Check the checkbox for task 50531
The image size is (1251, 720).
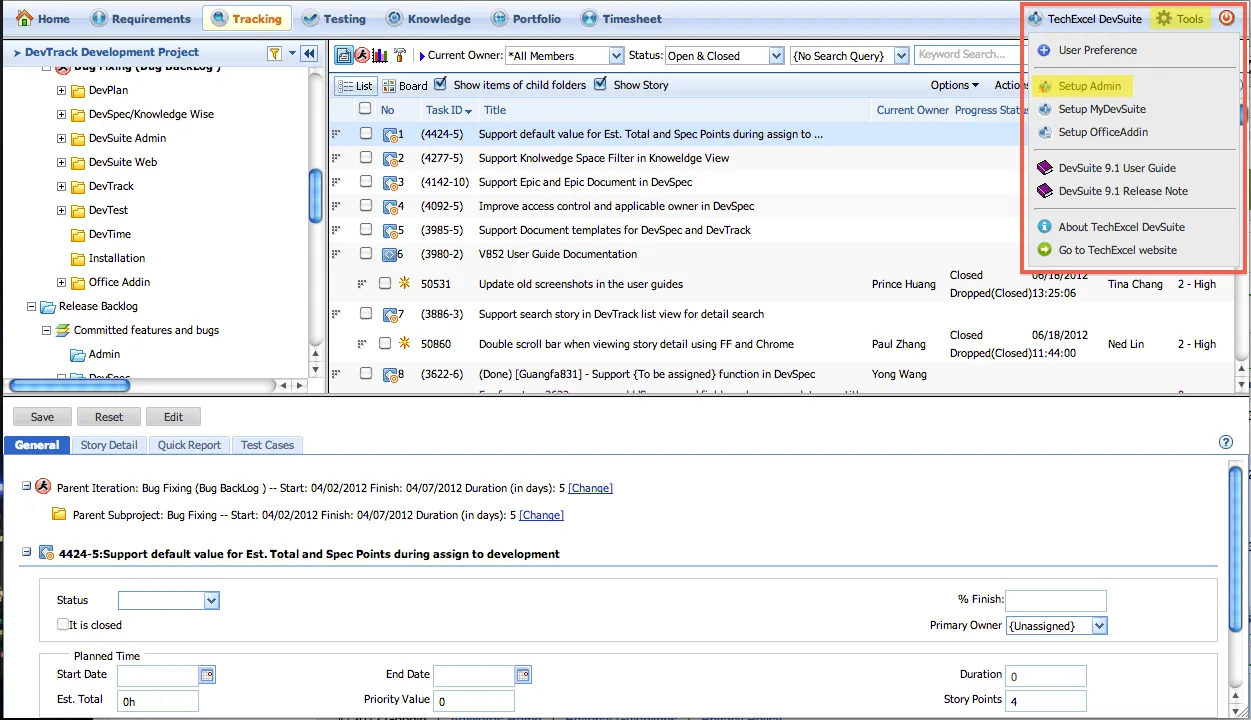click(x=385, y=284)
